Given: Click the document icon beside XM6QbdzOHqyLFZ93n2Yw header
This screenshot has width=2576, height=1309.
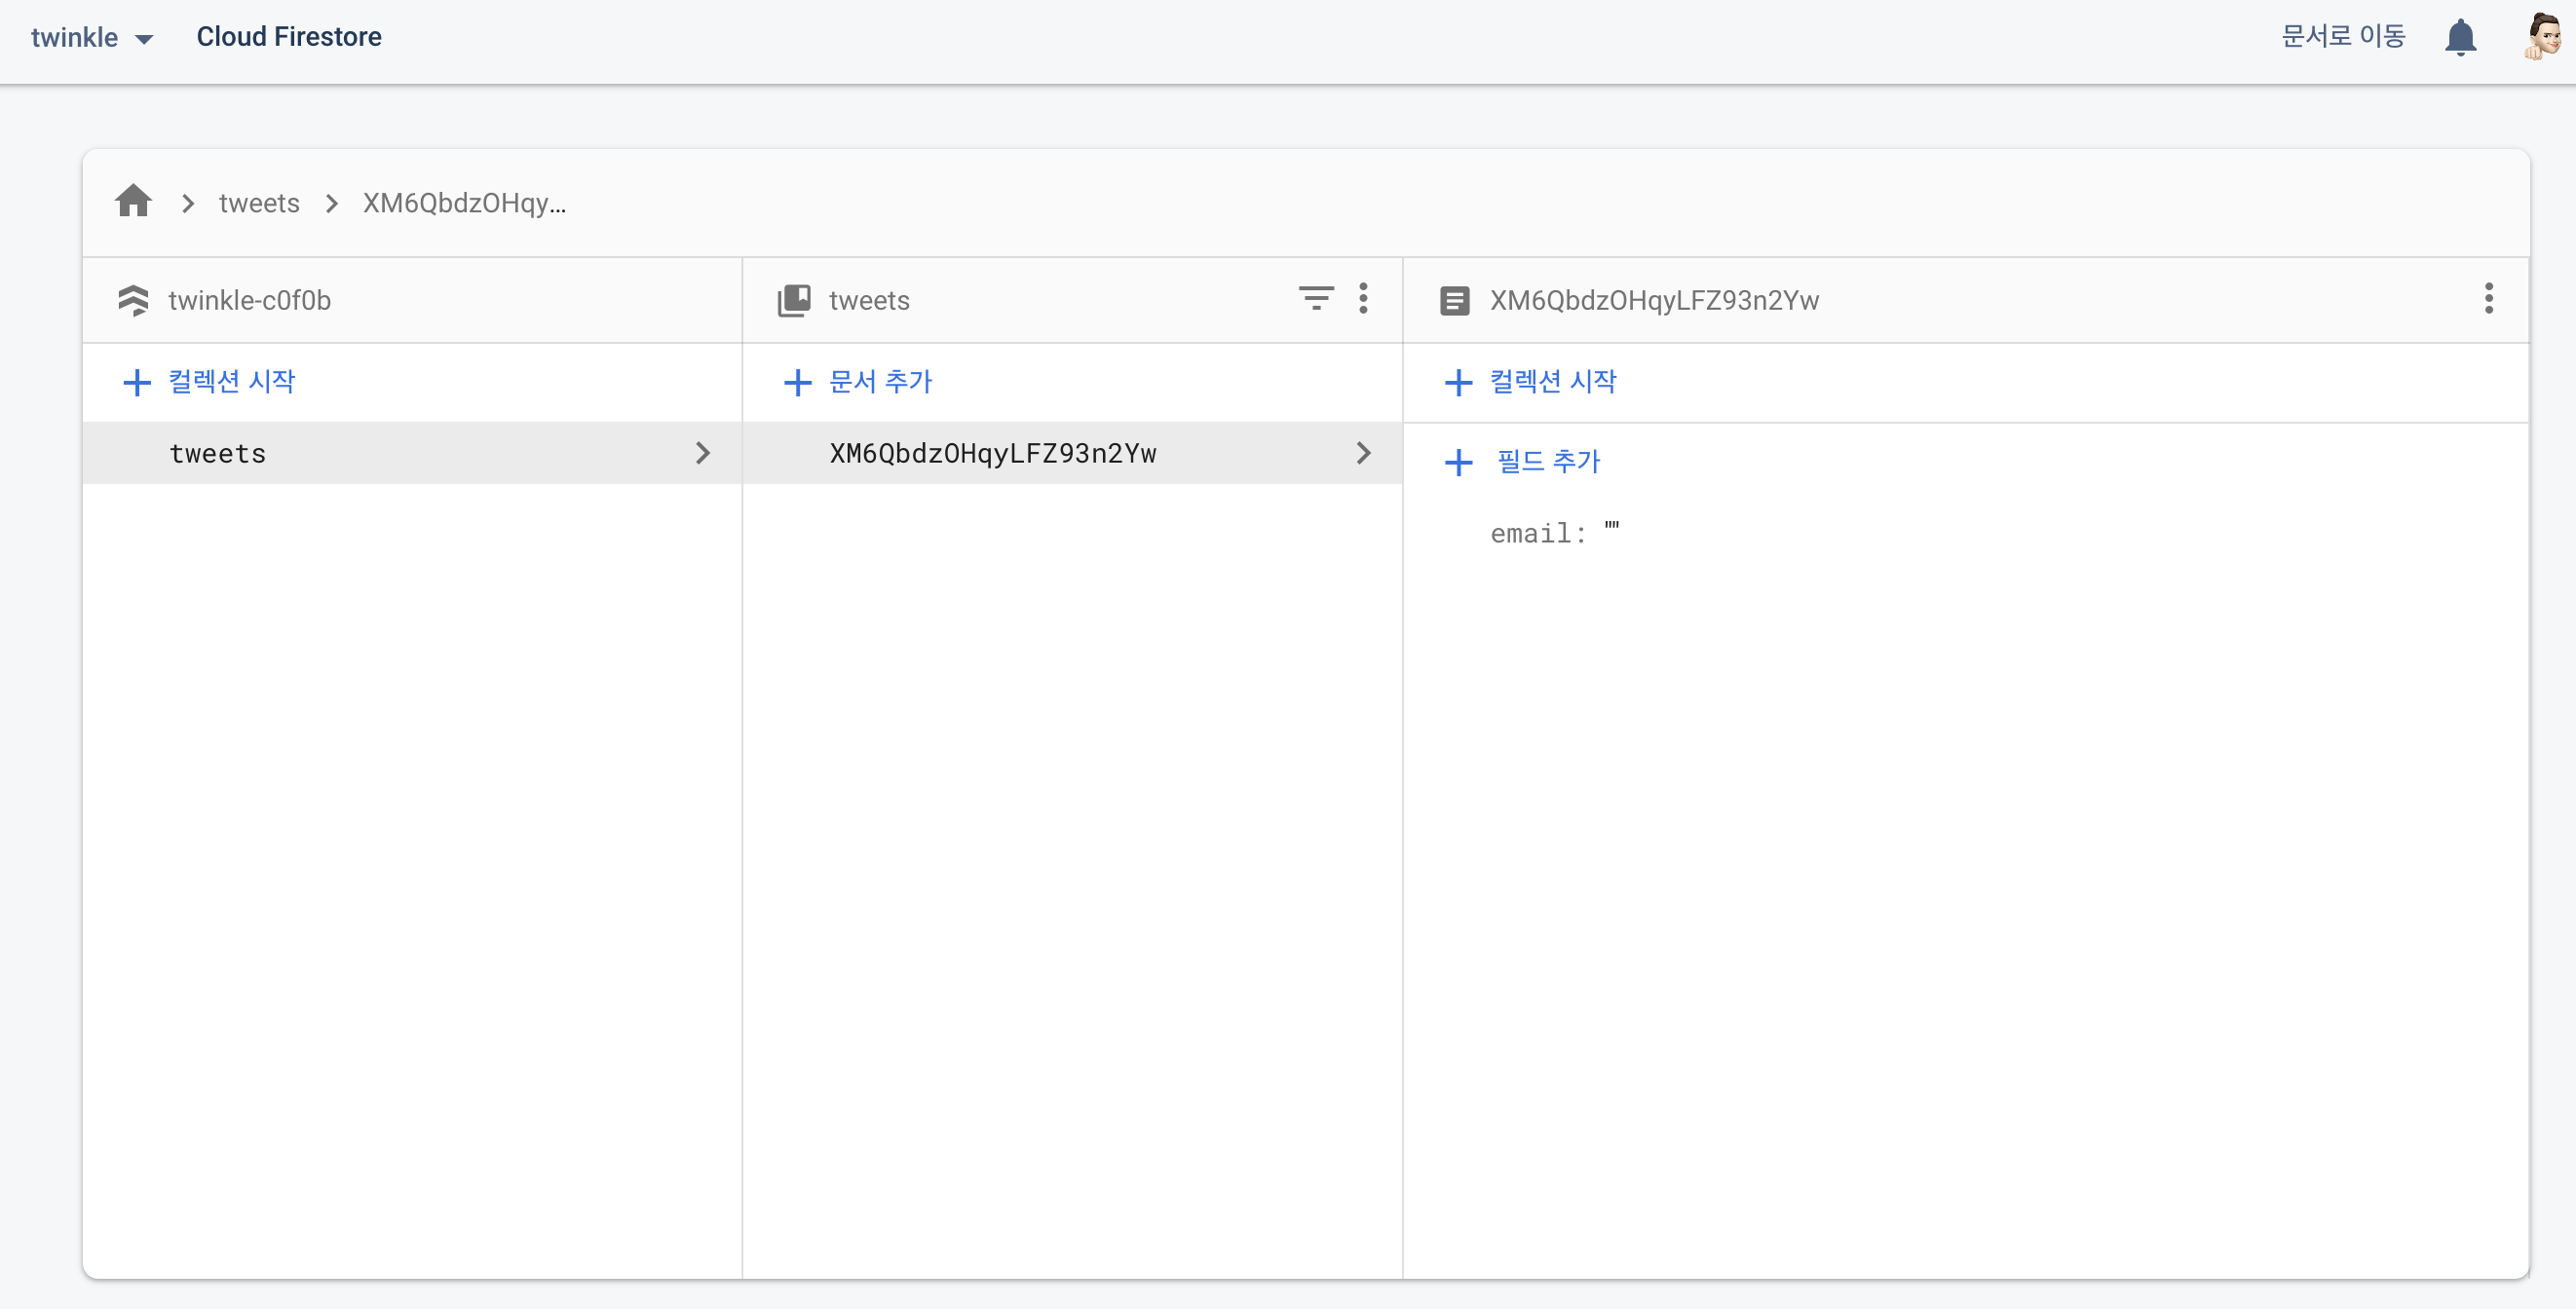Looking at the screenshot, I should click(1454, 300).
